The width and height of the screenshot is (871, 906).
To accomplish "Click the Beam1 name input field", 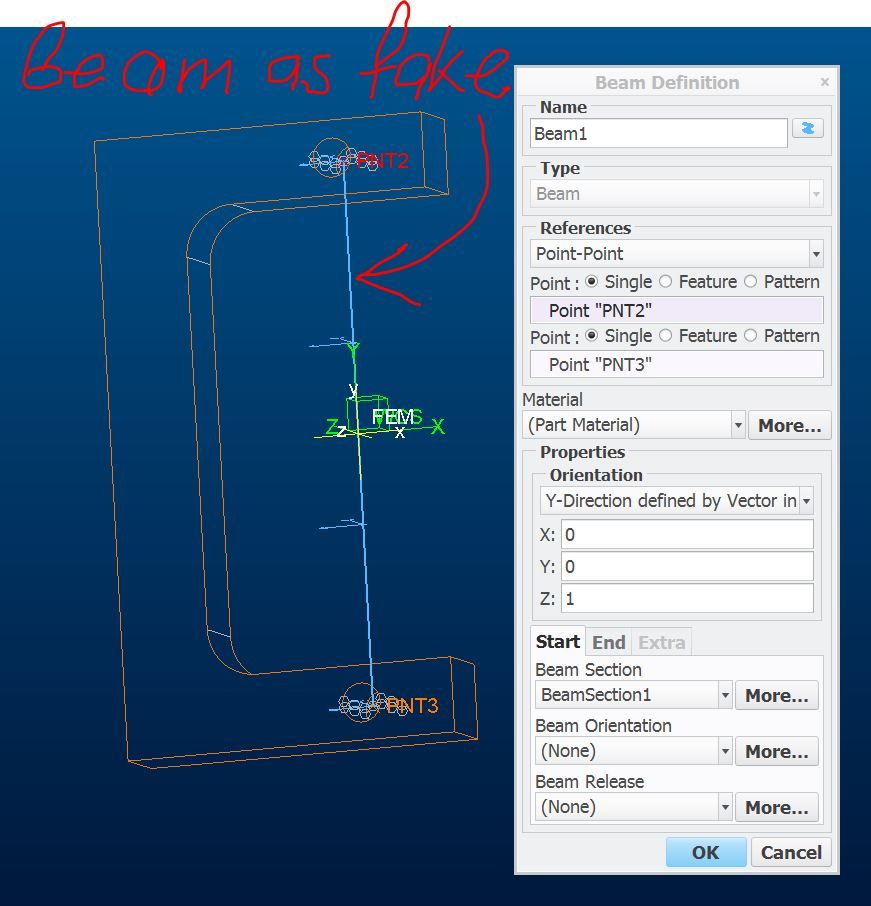I will 658,133.
